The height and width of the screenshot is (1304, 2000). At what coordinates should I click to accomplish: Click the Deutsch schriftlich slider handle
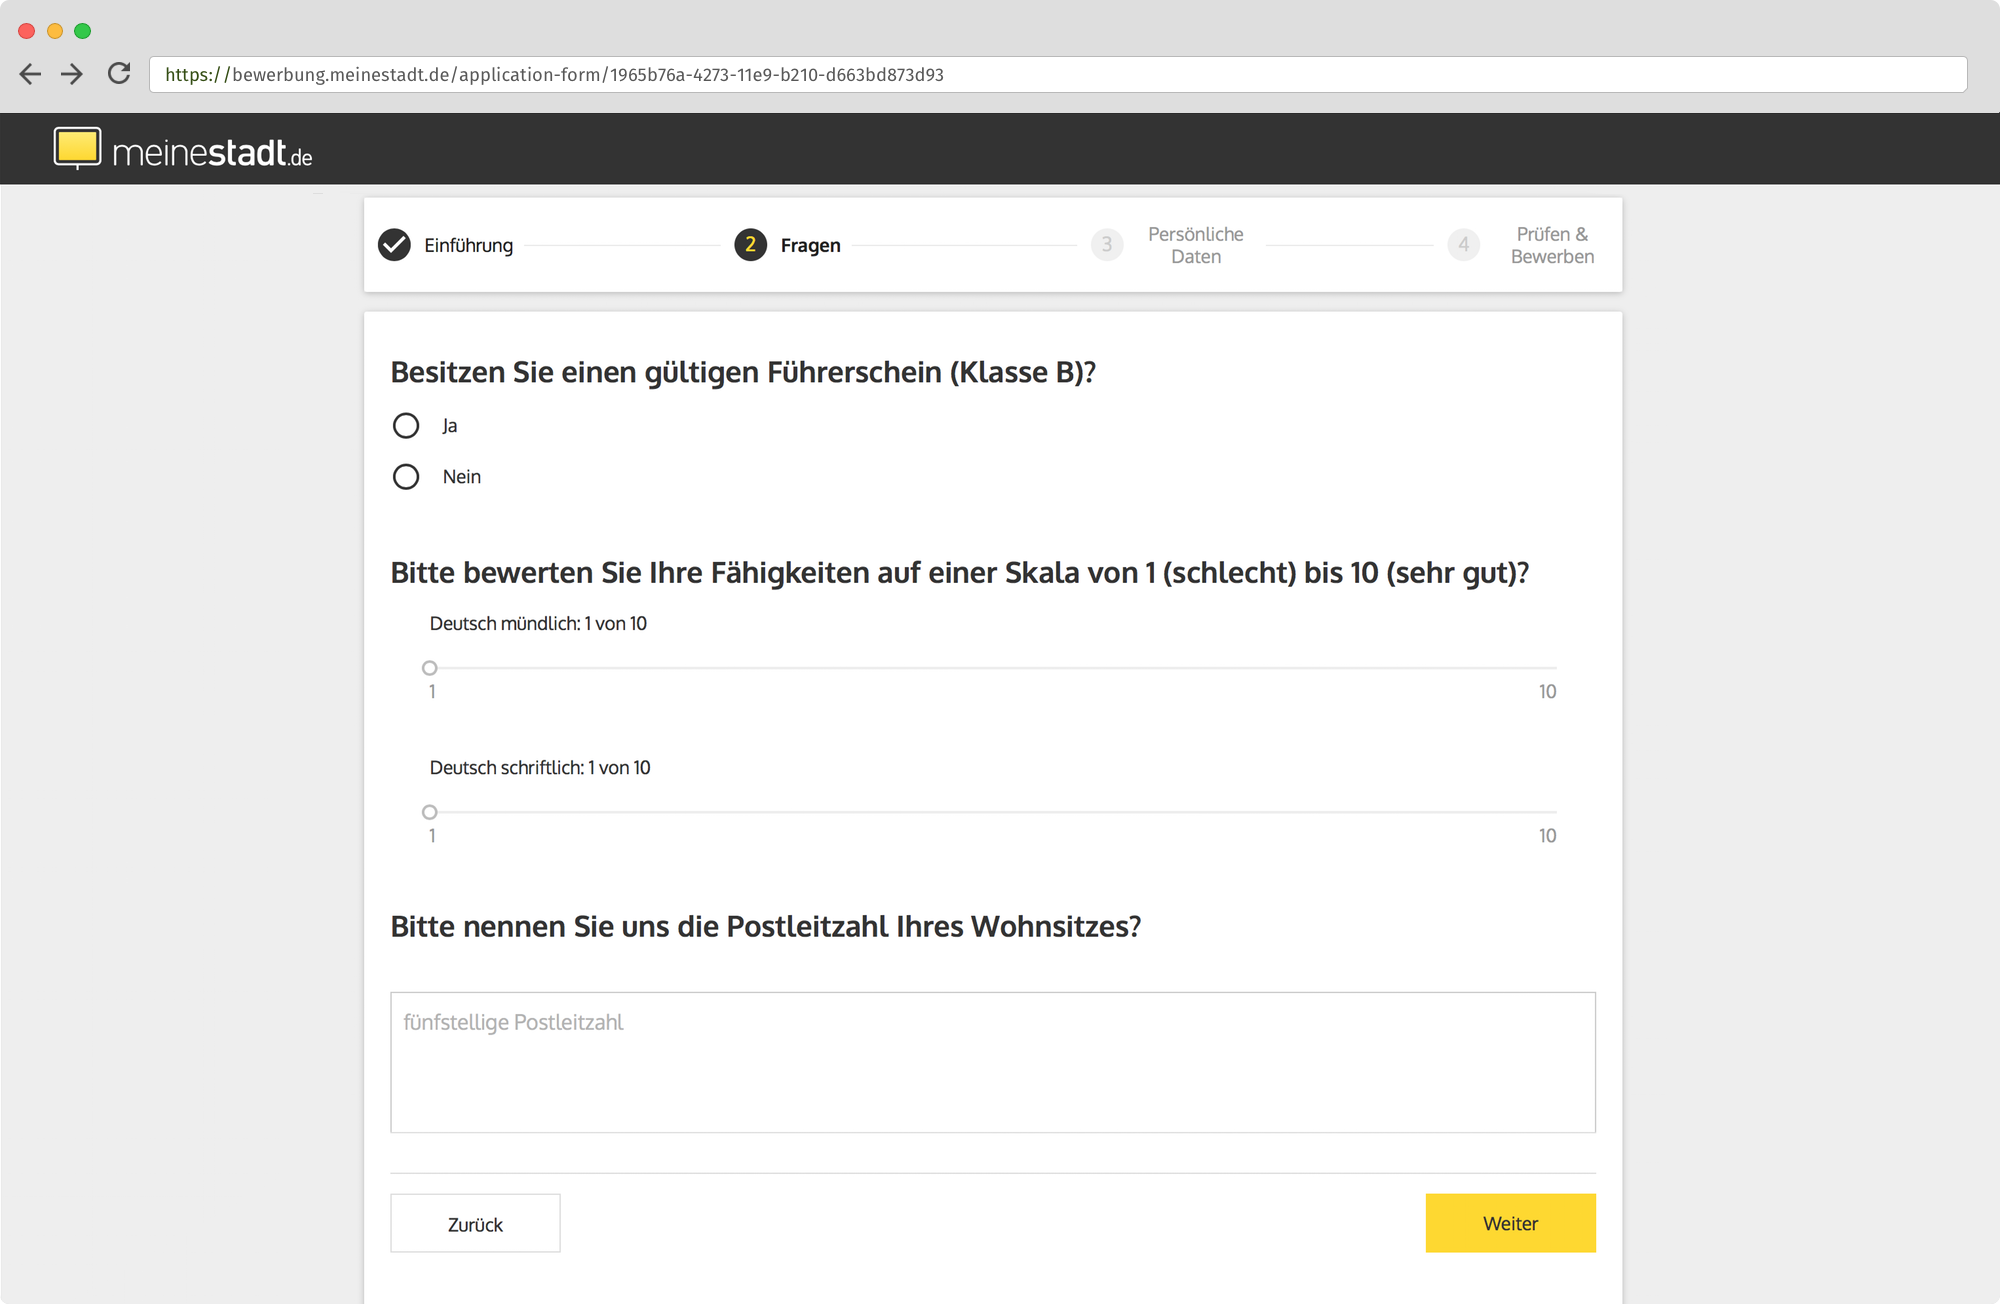(x=430, y=812)
